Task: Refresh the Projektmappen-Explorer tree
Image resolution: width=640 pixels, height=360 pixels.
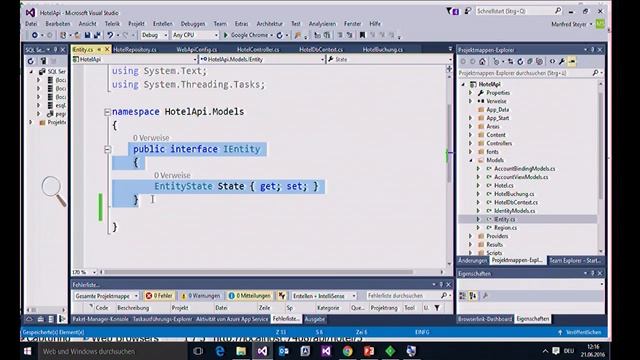Action: click(520, 62)
